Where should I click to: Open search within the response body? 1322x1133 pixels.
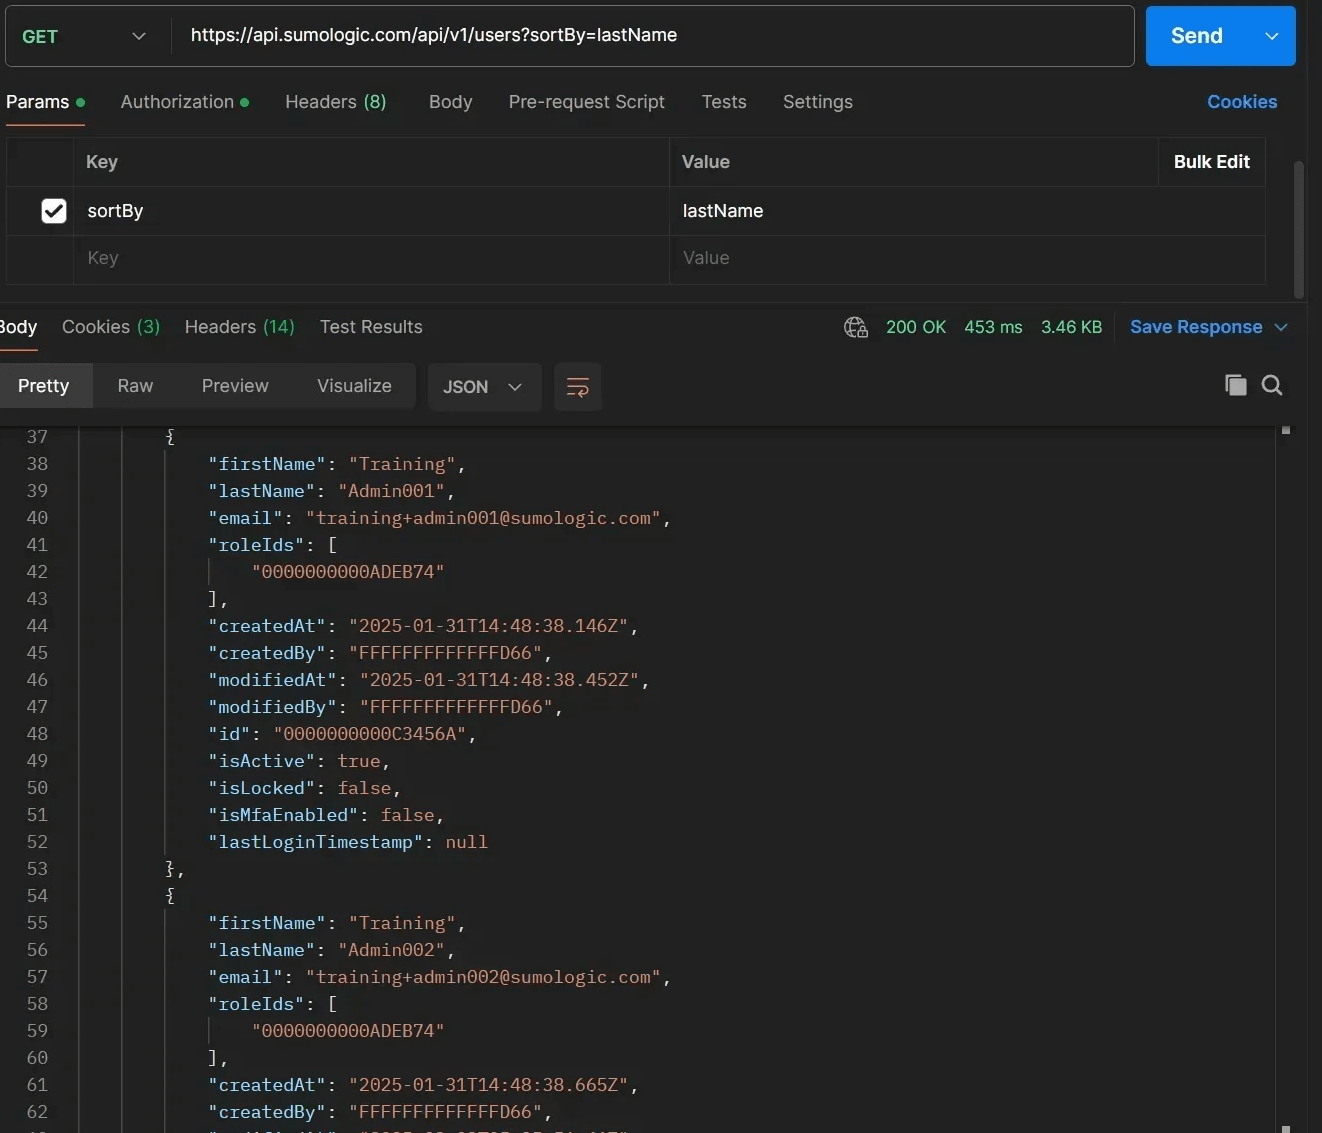[1273, 385]
